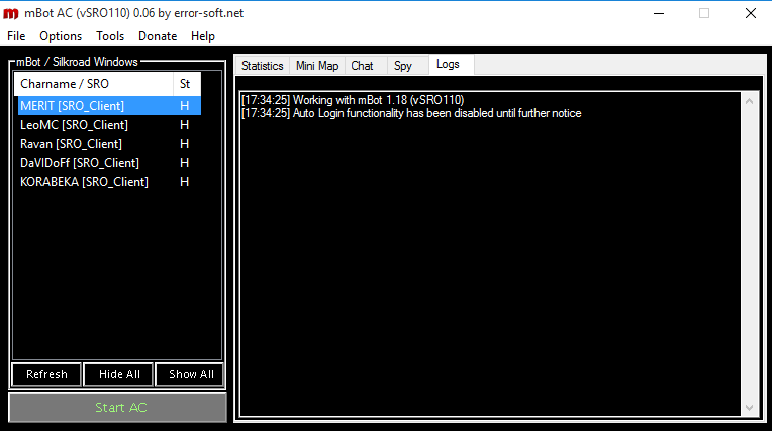This screenshot has height=431, width=772.
Task: Open the Donate menu
Action: click(158, 36)
